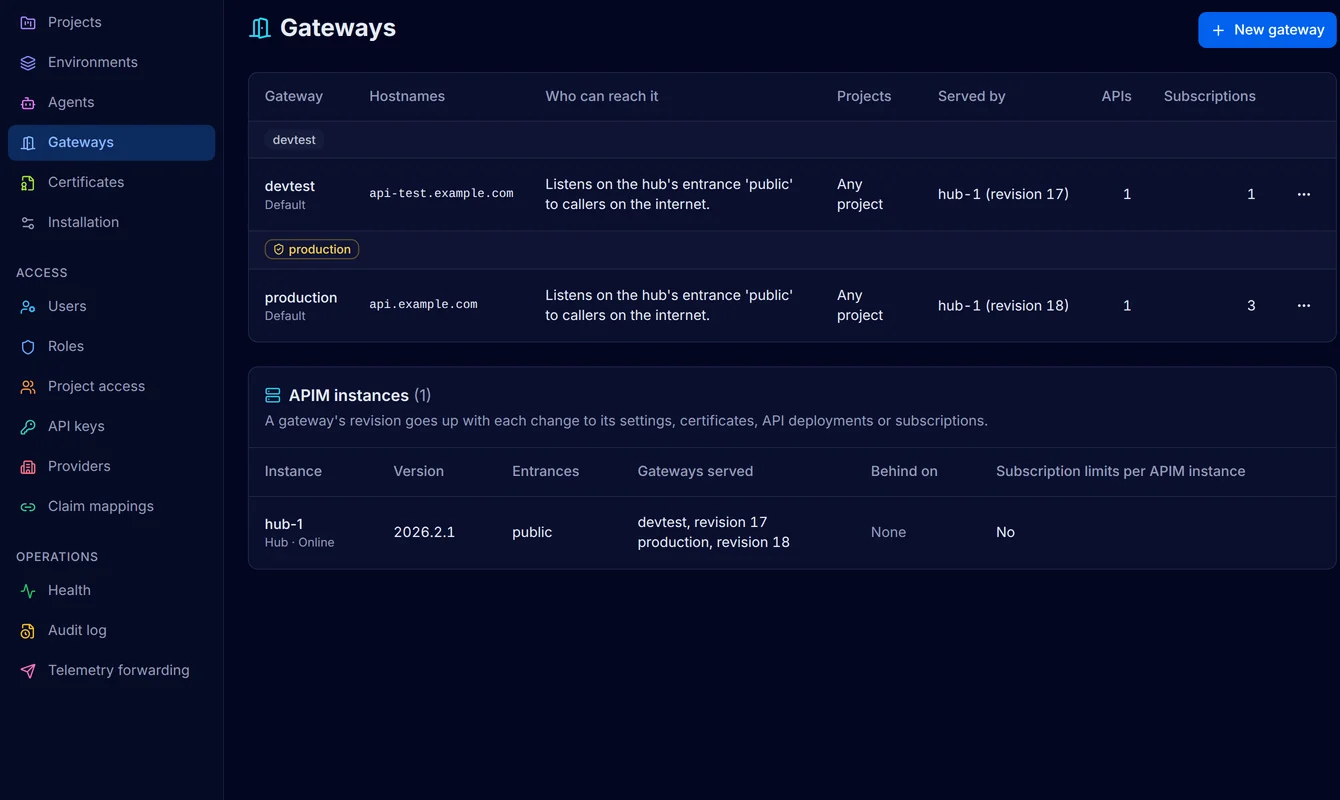Click the Environments layers icon
The width and height of the screenshot is (1340, 800).
[28, 62]
